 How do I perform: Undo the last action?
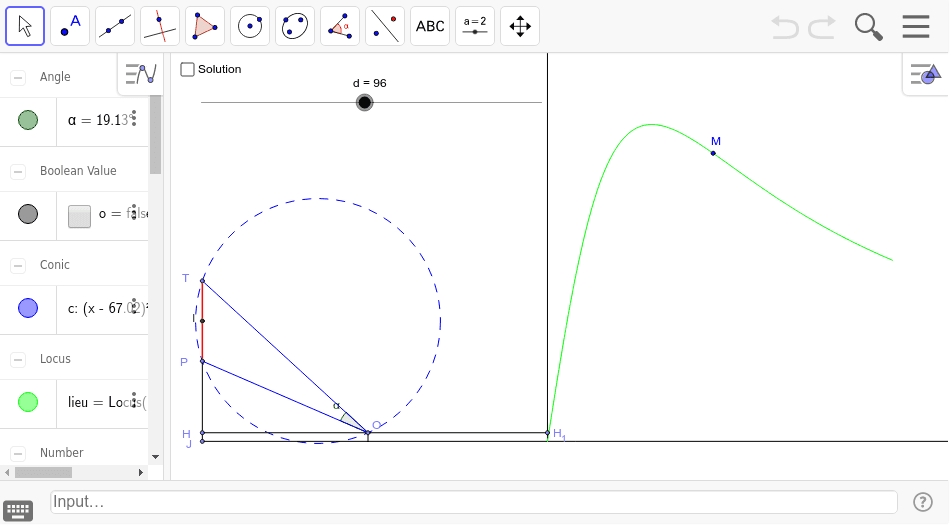point(785,27)
